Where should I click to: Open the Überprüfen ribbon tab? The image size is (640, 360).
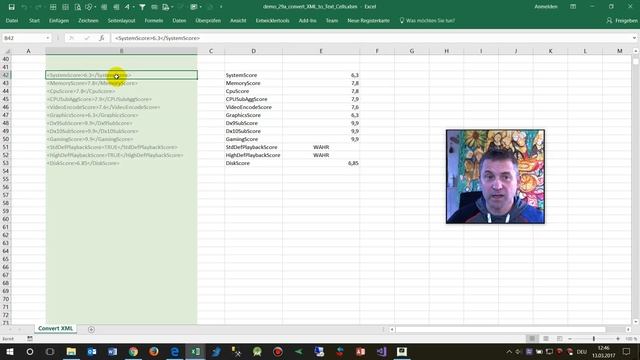click(x=208, y=20)
